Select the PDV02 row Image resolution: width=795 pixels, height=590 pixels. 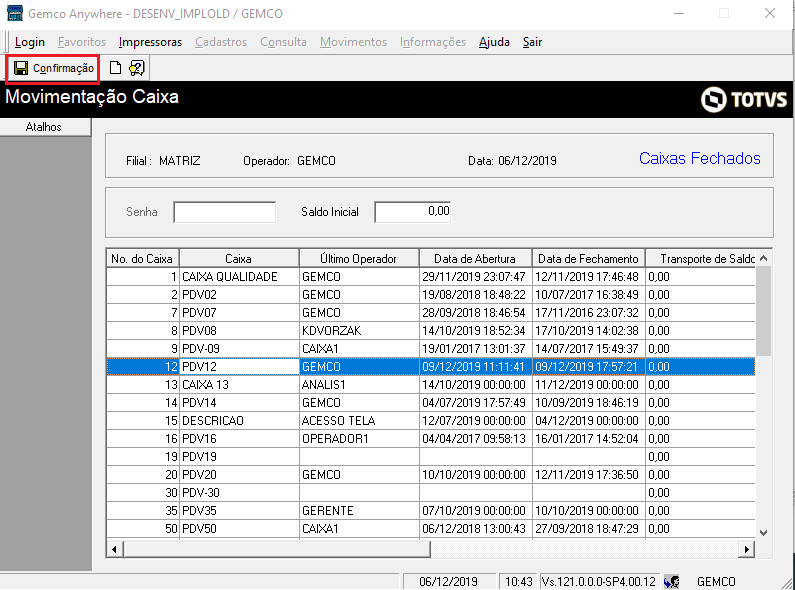pyautogui.click(x=430, y=294)
